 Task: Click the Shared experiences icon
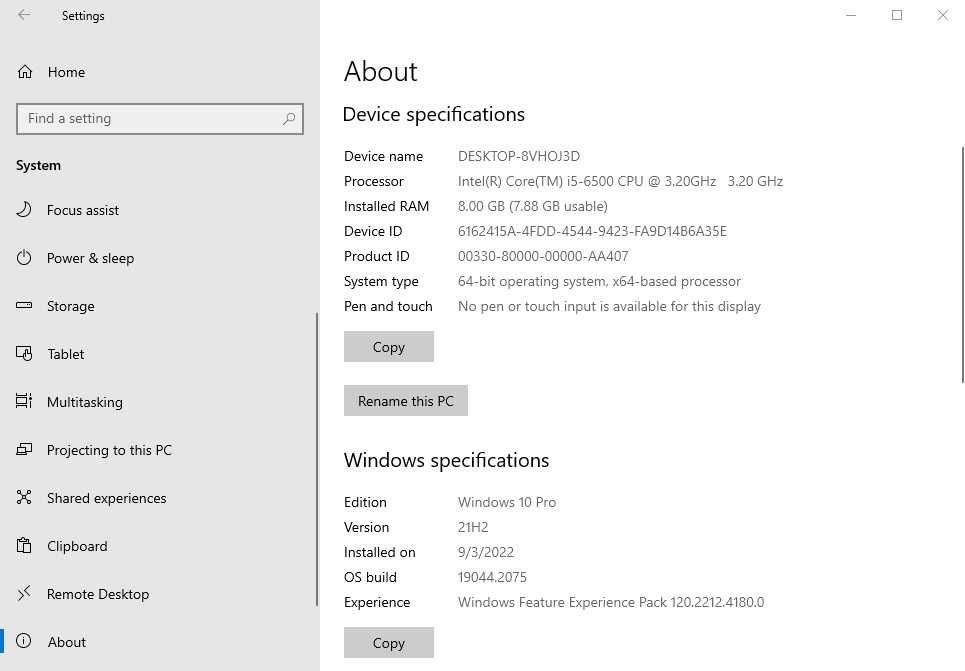[x=24, y=497]
